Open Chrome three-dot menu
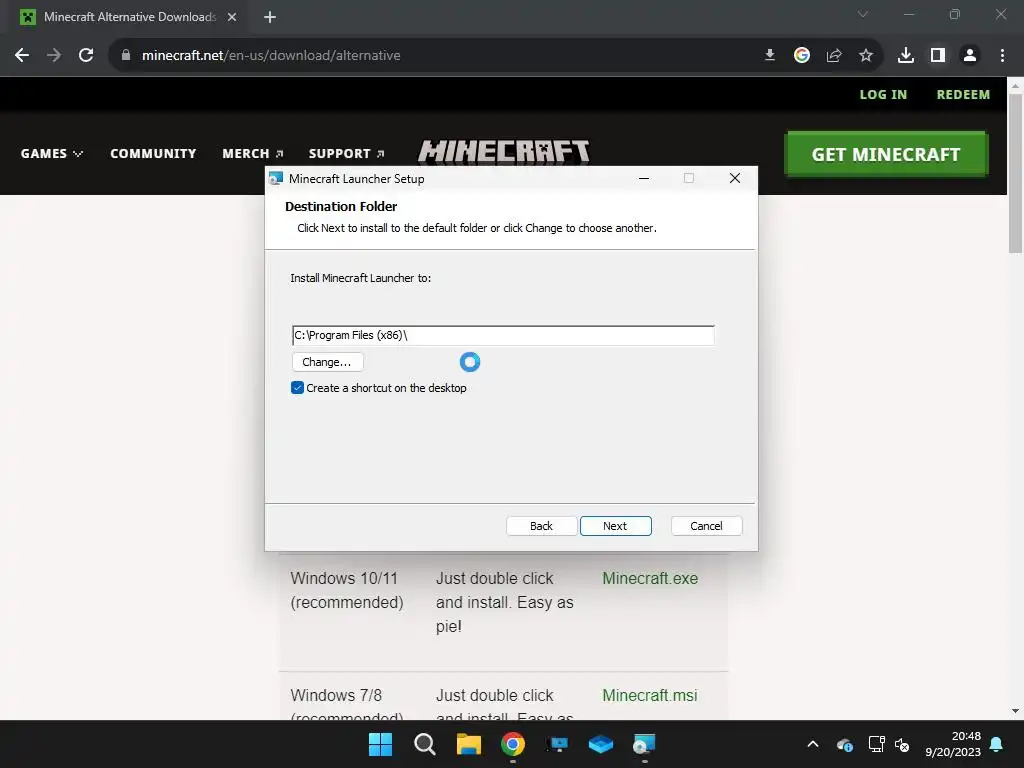Viewport: 1024px width, 768px height. pyautogui.click(x=1002, y=56)
